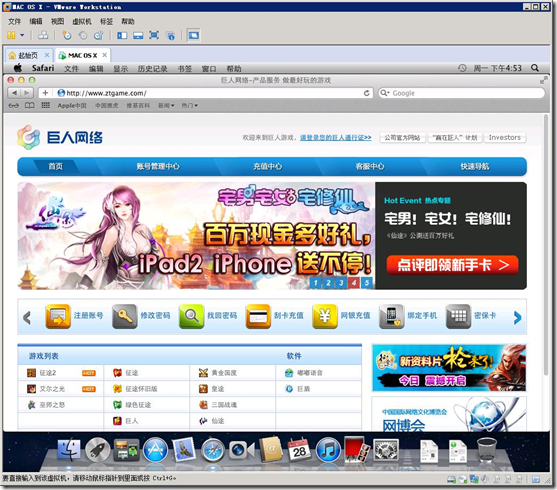Open the Reading List glasses icon

(13, 106)
